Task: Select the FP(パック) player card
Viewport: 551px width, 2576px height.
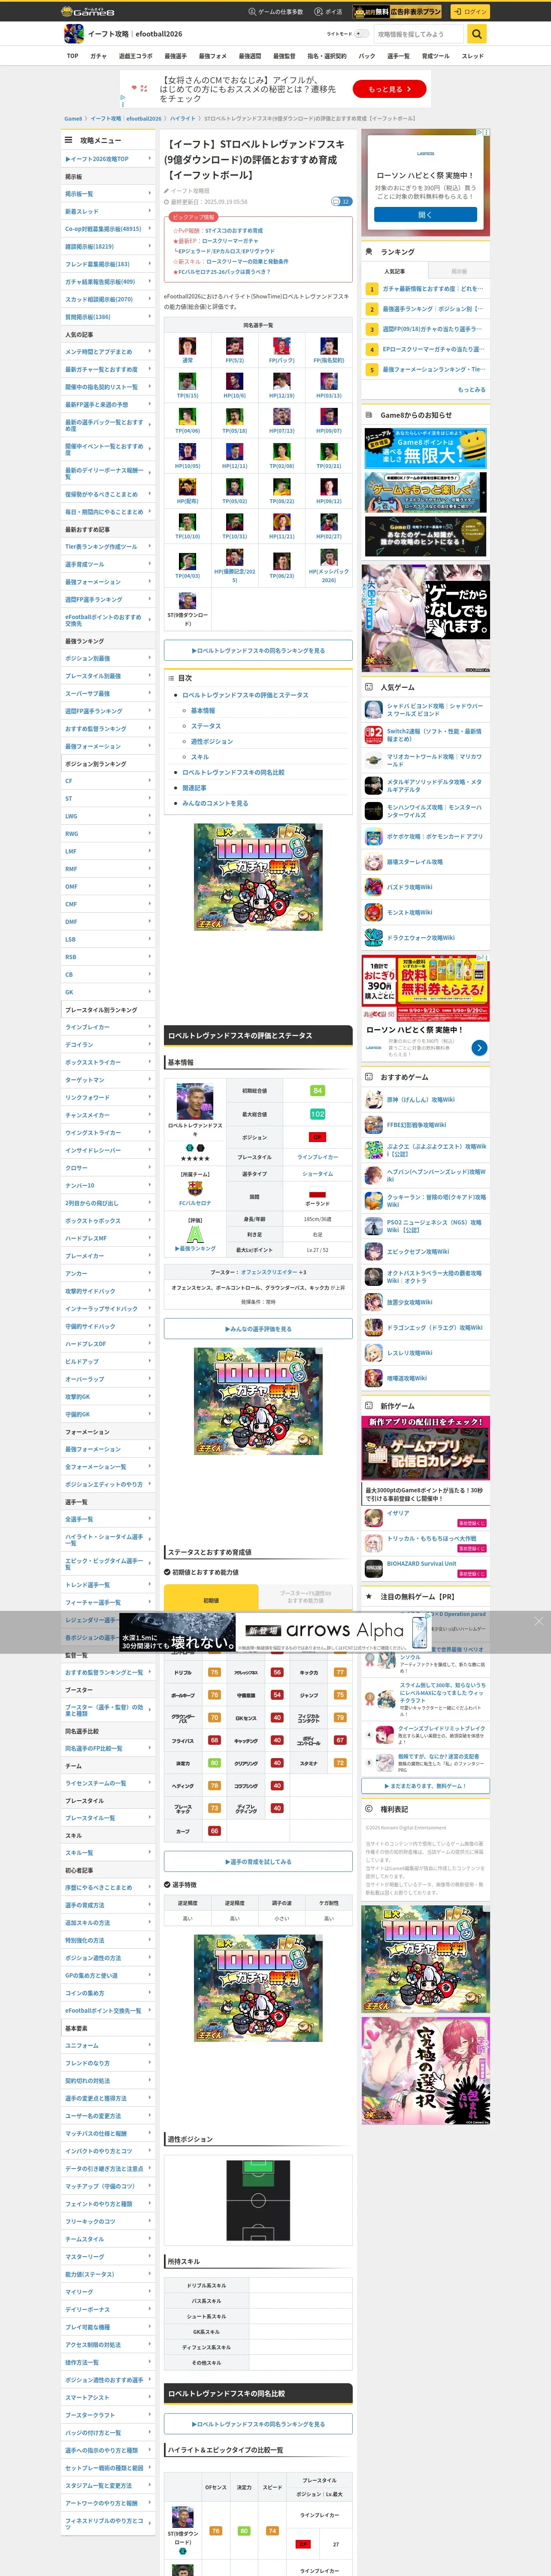Action: (282, 346)
